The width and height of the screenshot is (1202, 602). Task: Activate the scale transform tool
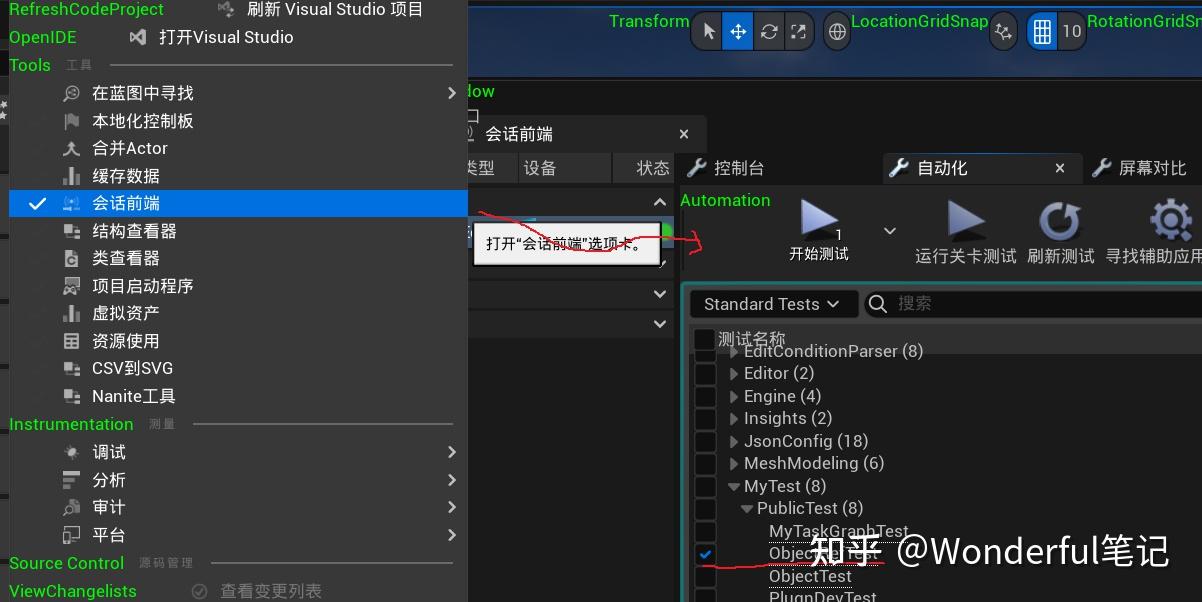point(798,32)
